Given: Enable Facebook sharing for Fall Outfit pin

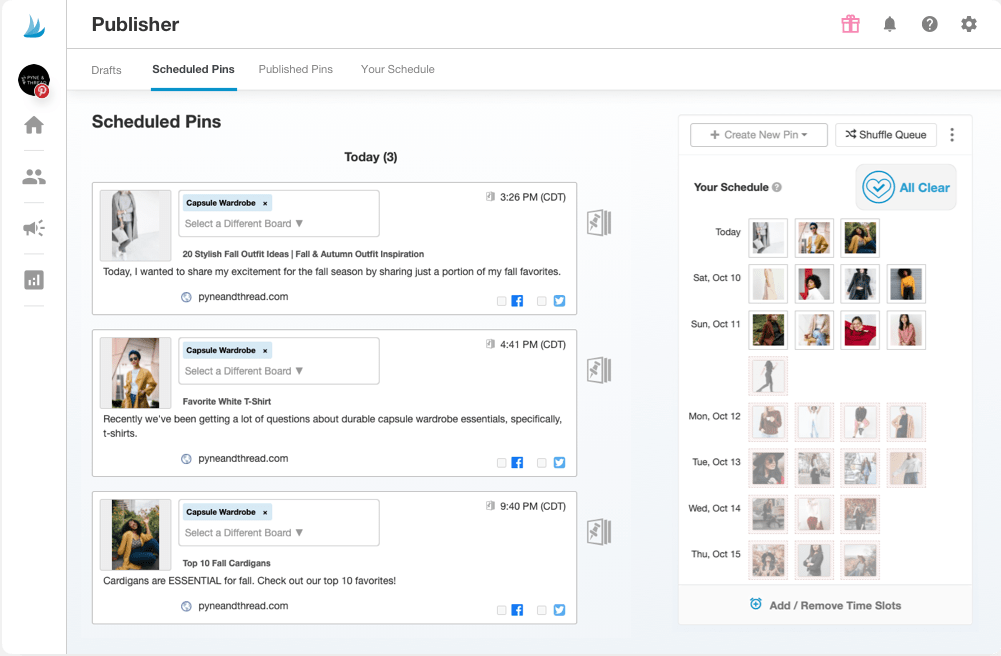Looking at the screenshot, I should click(502, 301).
